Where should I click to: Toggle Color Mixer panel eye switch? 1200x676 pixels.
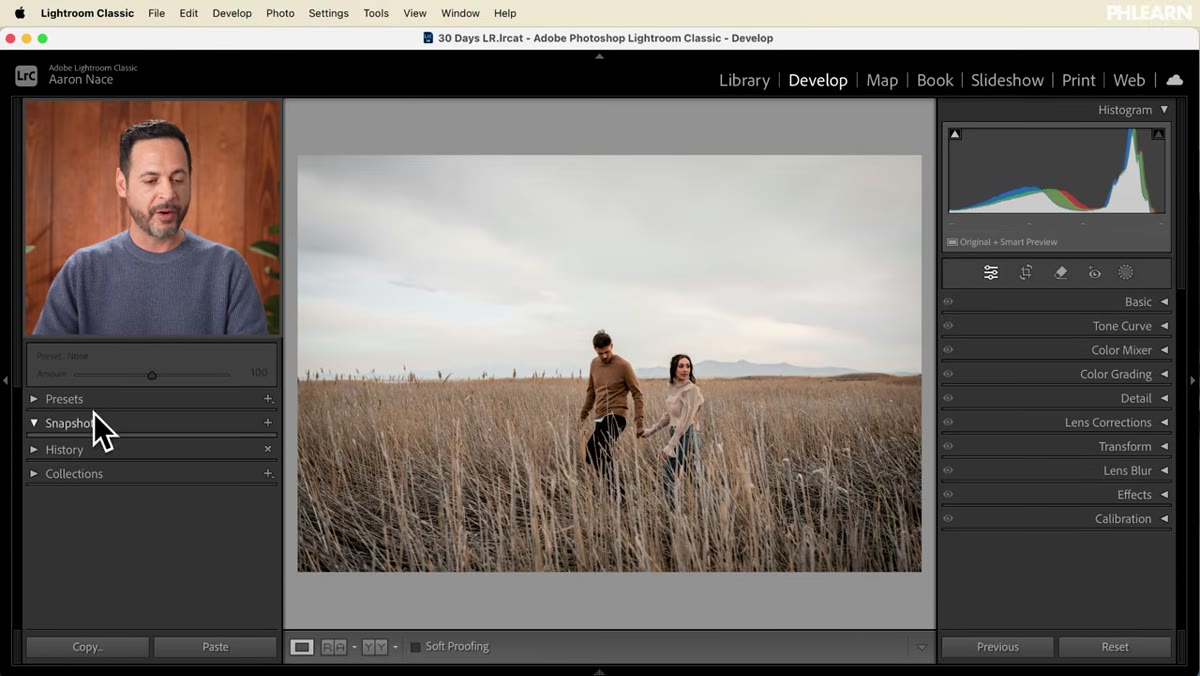(x=948, y=350)
